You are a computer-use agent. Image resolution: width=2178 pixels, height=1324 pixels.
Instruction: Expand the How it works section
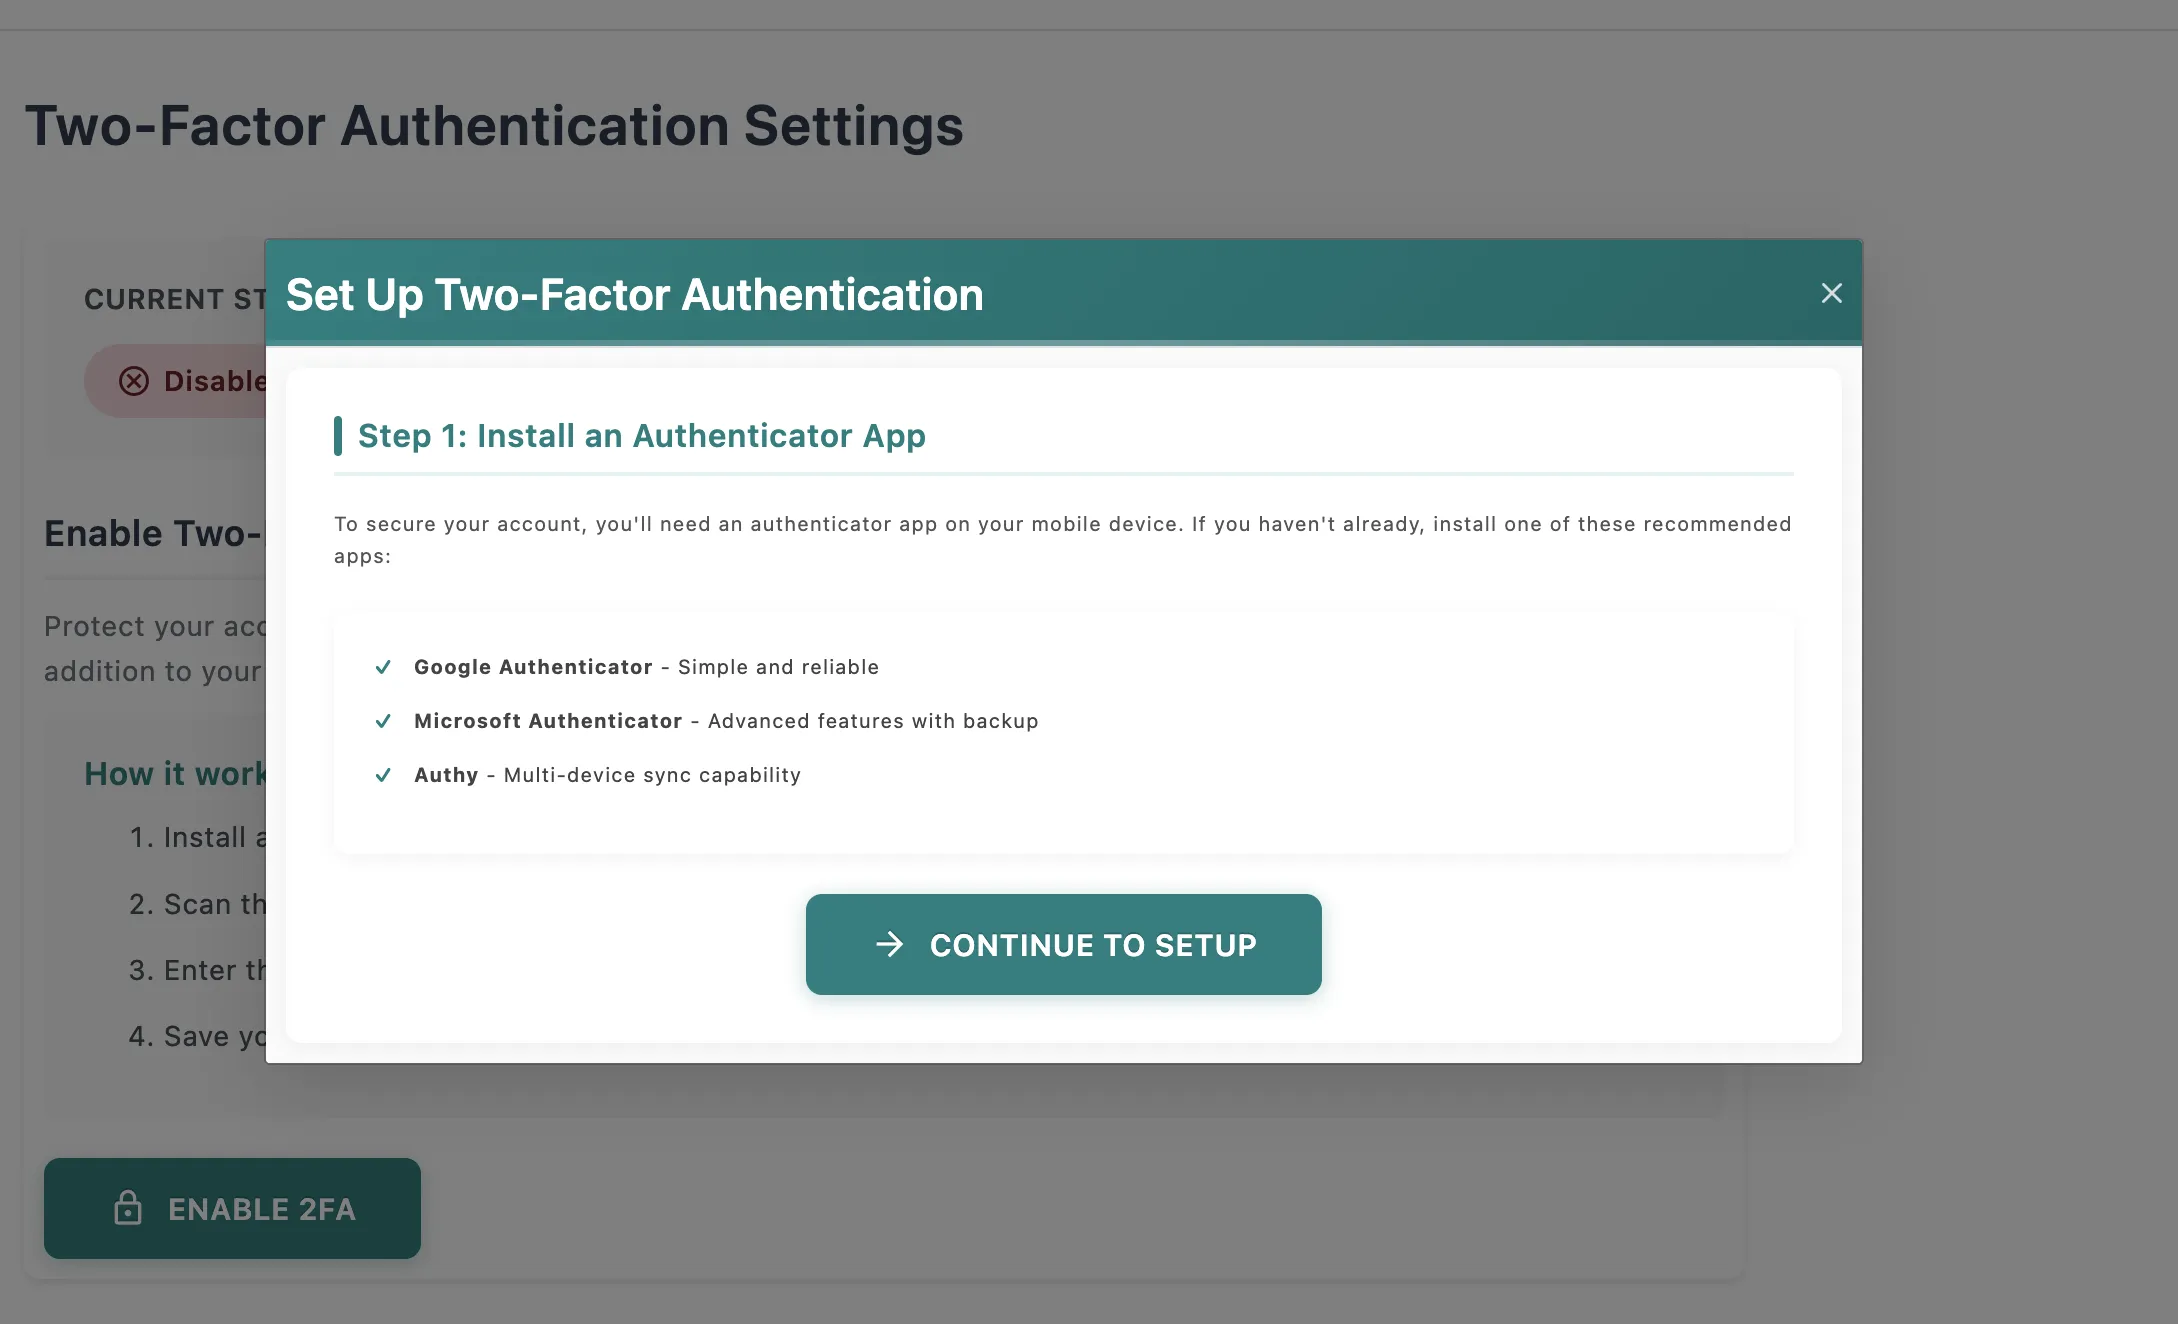pos(176,773)
